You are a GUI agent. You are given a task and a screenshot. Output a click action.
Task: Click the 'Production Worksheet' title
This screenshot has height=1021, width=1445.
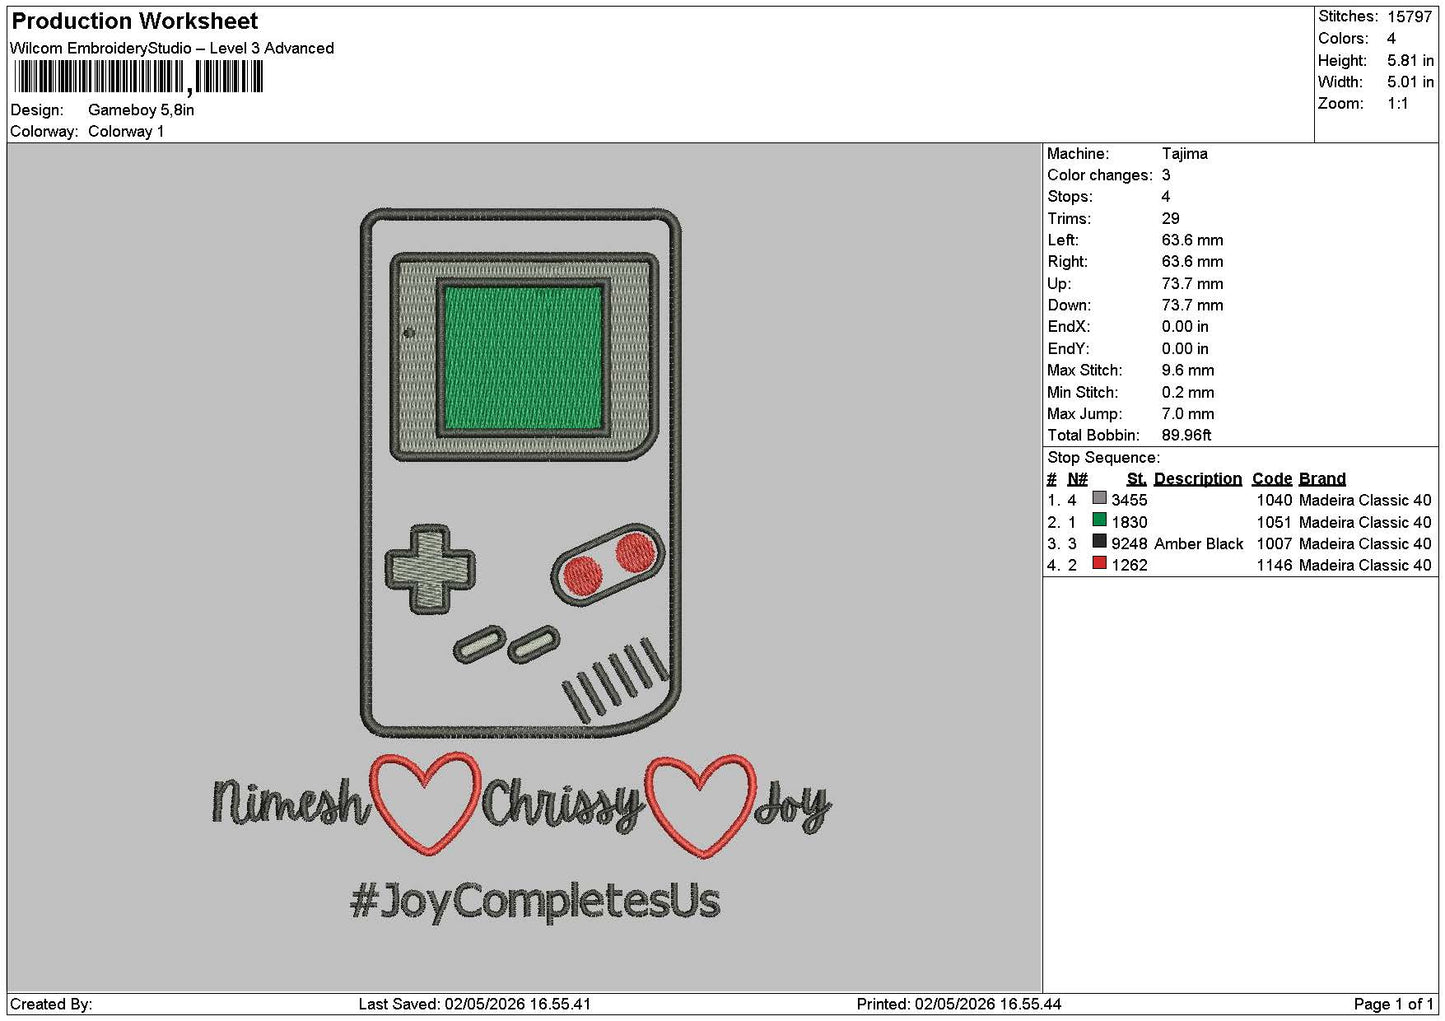click(x=135, y=21)
